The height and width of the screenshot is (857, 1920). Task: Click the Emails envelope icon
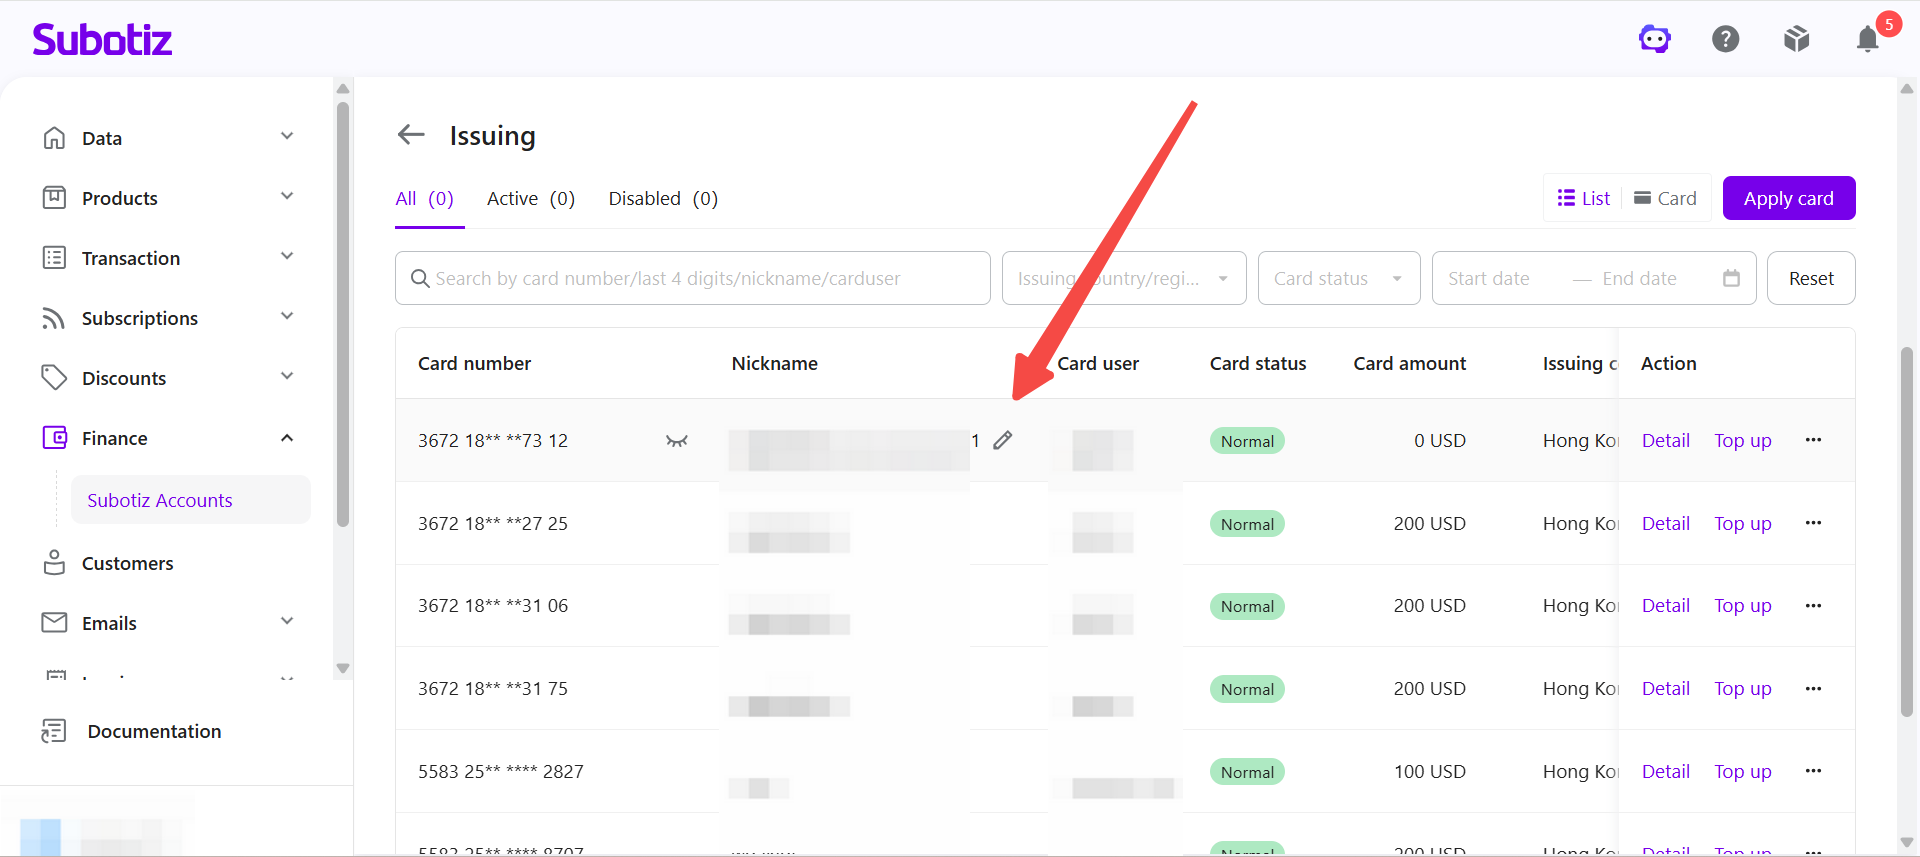[x=54, y=623]
